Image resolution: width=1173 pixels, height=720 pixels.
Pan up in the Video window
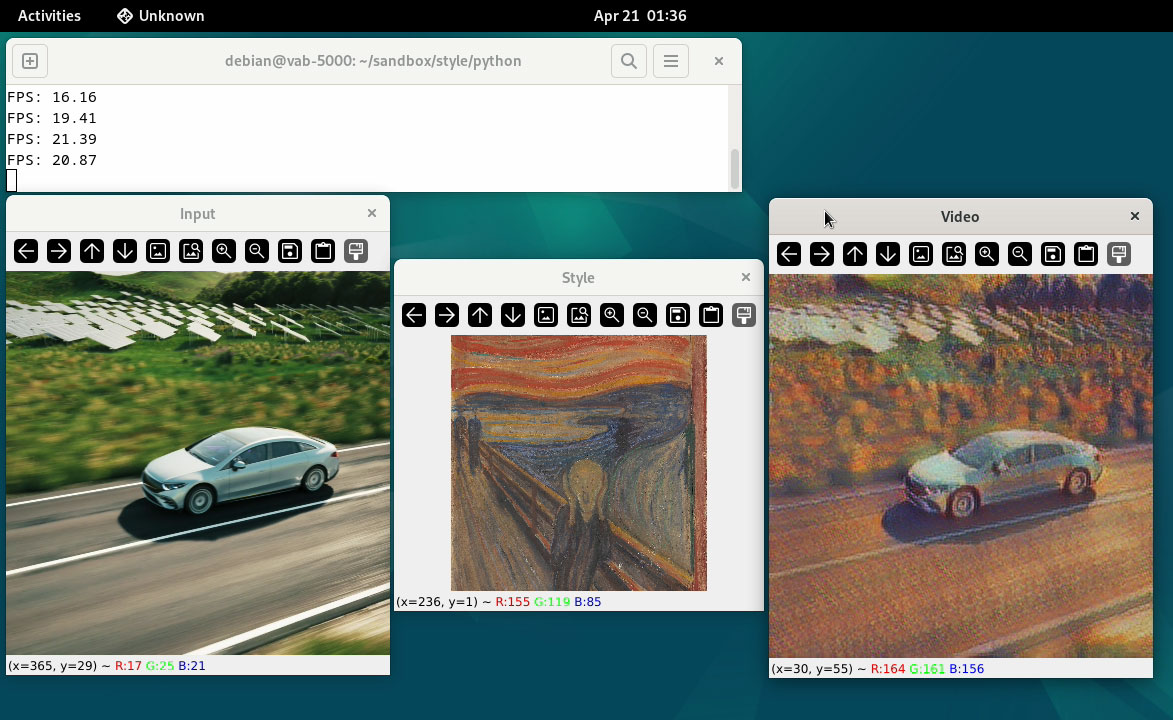coord(855,254)
